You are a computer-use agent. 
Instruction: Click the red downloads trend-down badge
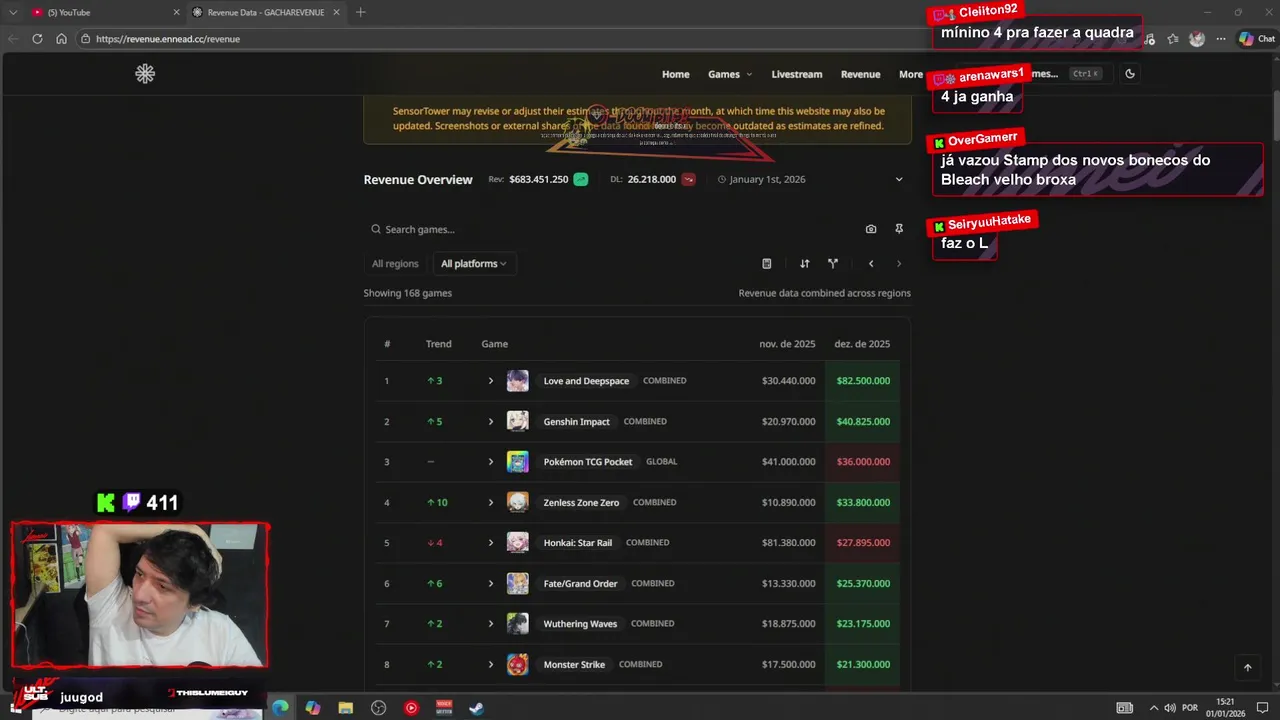688,180
